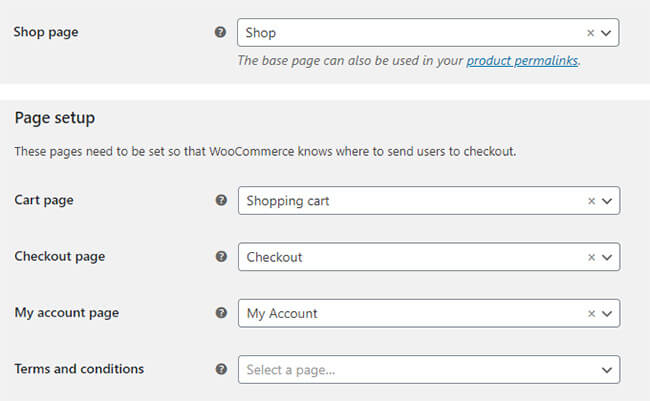Click the Cart page help icon
The width and height of the screenshot is (650, 401).
[x=221, y=200]
